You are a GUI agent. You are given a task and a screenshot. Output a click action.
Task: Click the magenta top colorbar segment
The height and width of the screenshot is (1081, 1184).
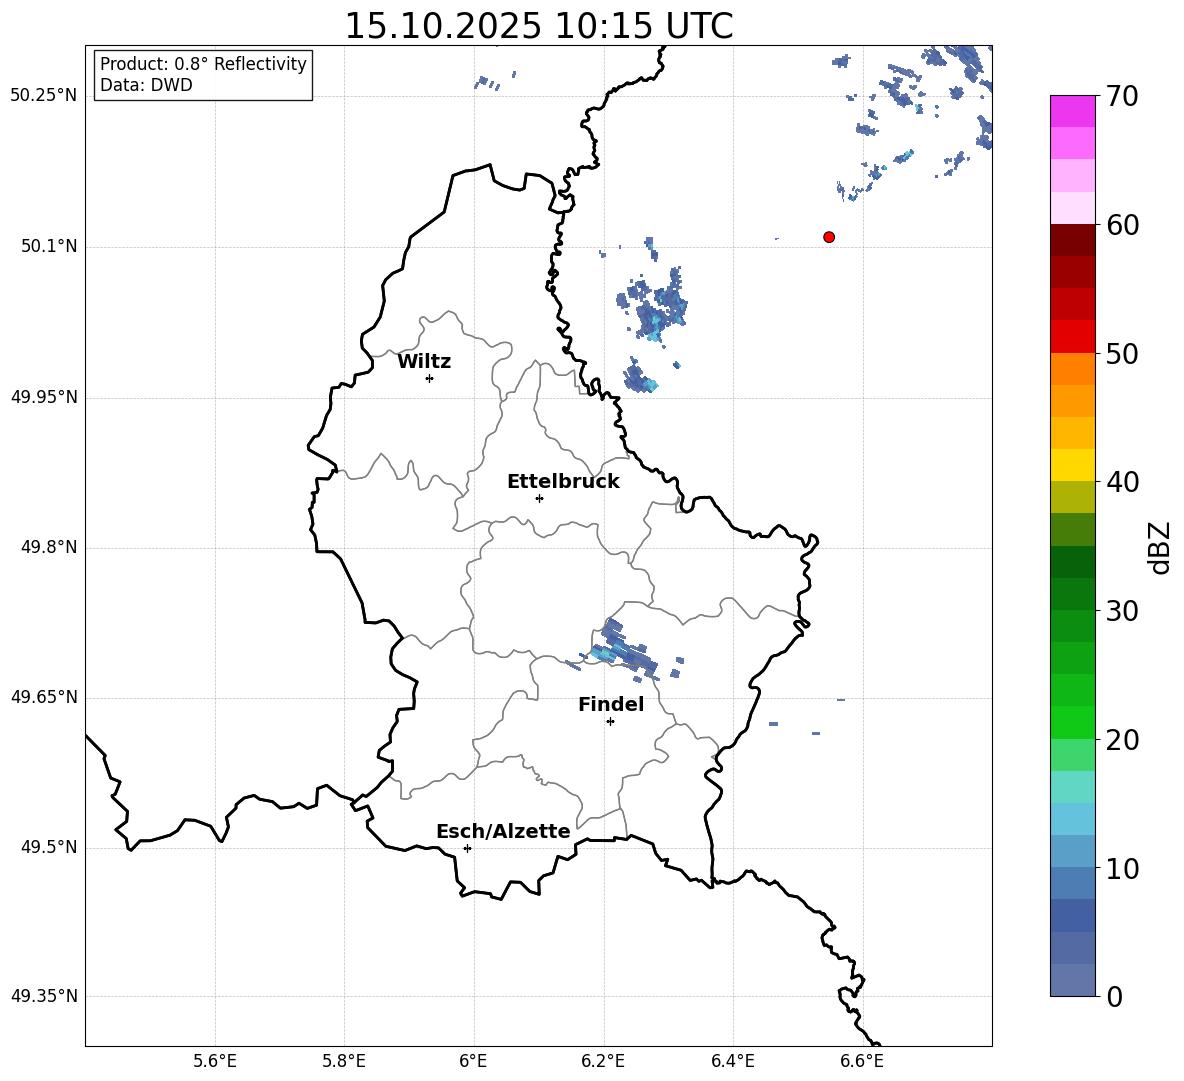click(x=1073, y=111)
